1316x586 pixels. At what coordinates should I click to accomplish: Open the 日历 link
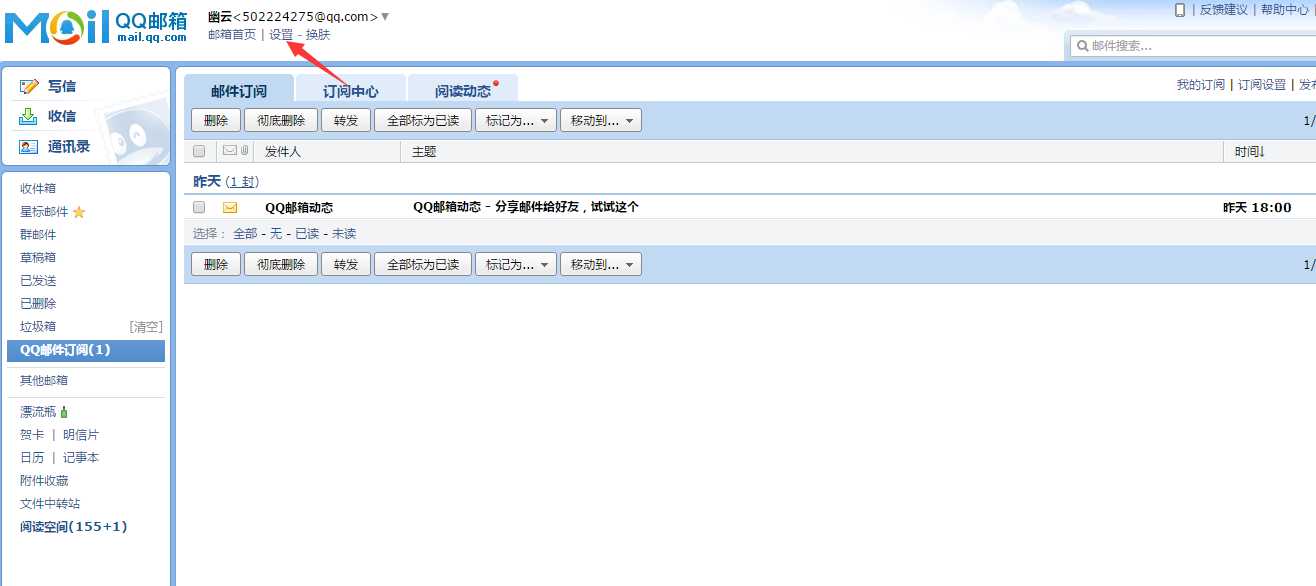(32, 458)
